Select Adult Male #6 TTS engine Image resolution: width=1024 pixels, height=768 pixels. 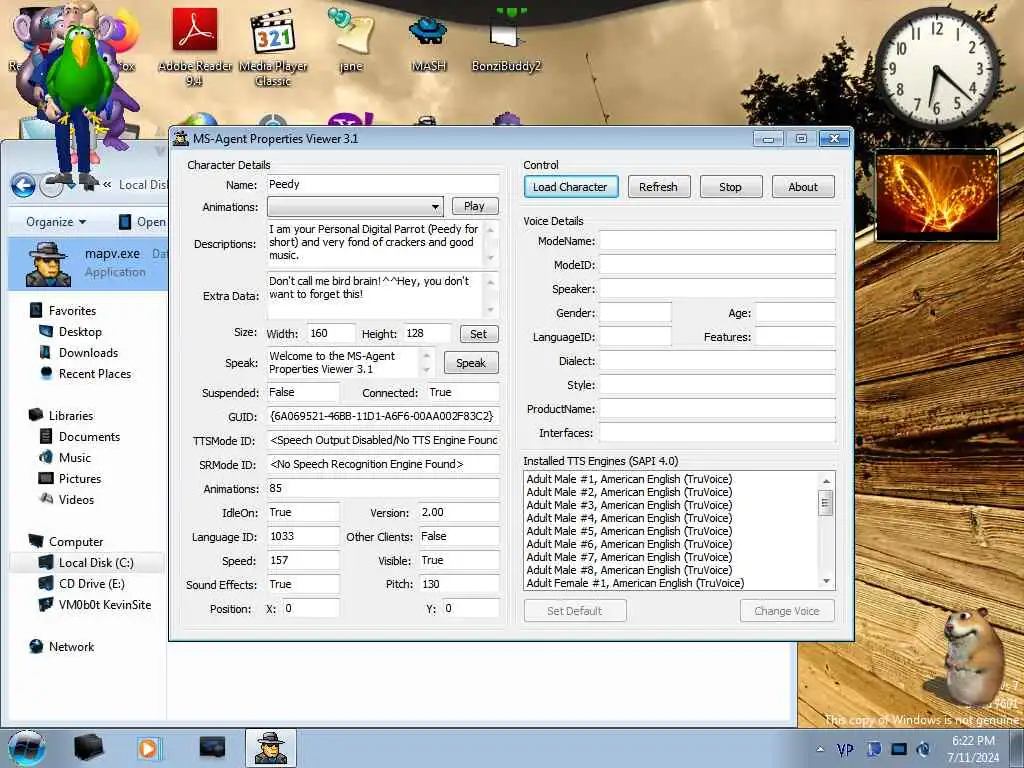tap(629, 544)
